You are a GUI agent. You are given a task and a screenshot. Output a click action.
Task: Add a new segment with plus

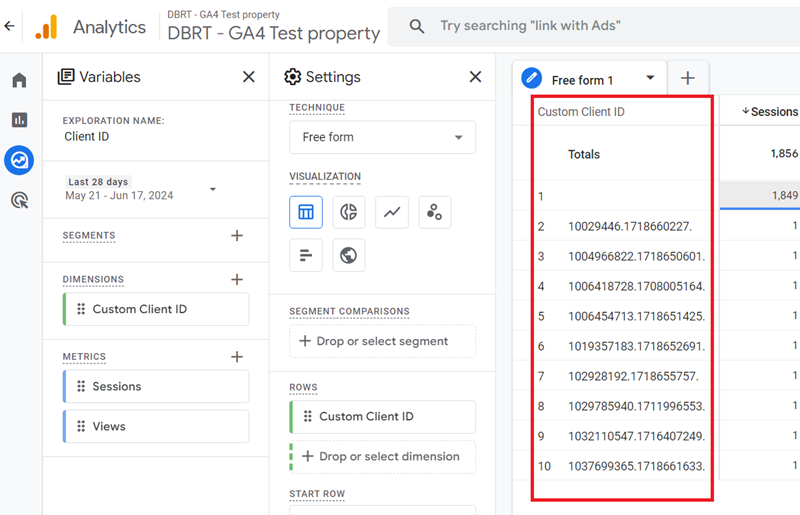pos(237,235)
